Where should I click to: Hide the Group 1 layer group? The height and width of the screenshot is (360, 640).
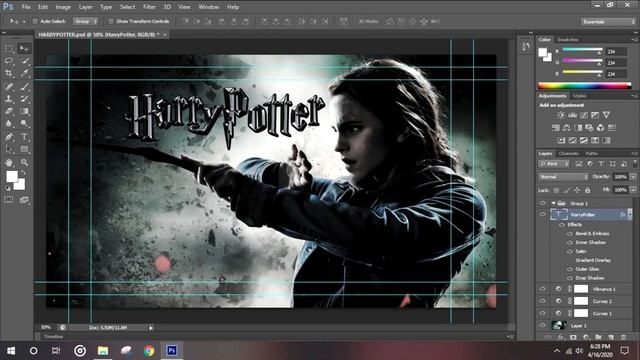click(542, 203)
